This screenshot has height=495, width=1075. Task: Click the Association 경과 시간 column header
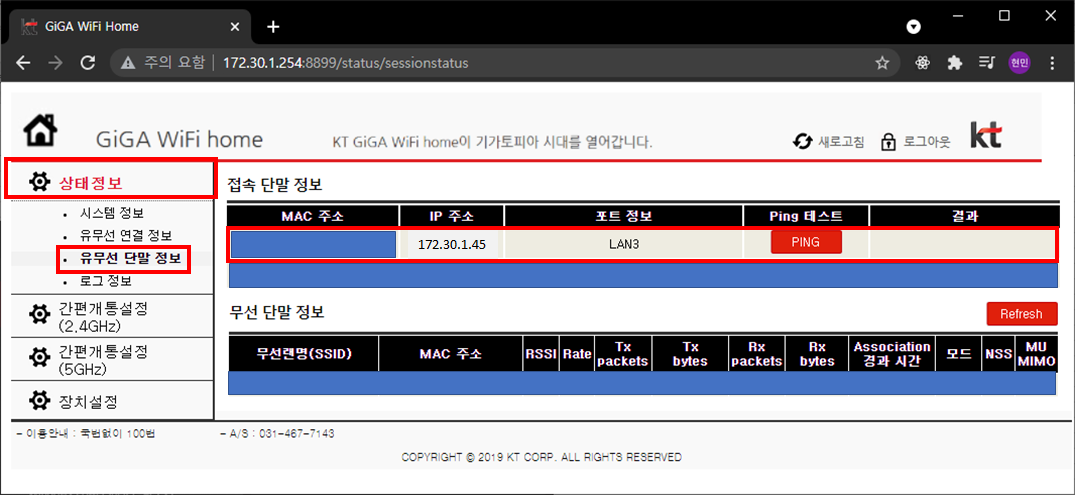point(892,354)
